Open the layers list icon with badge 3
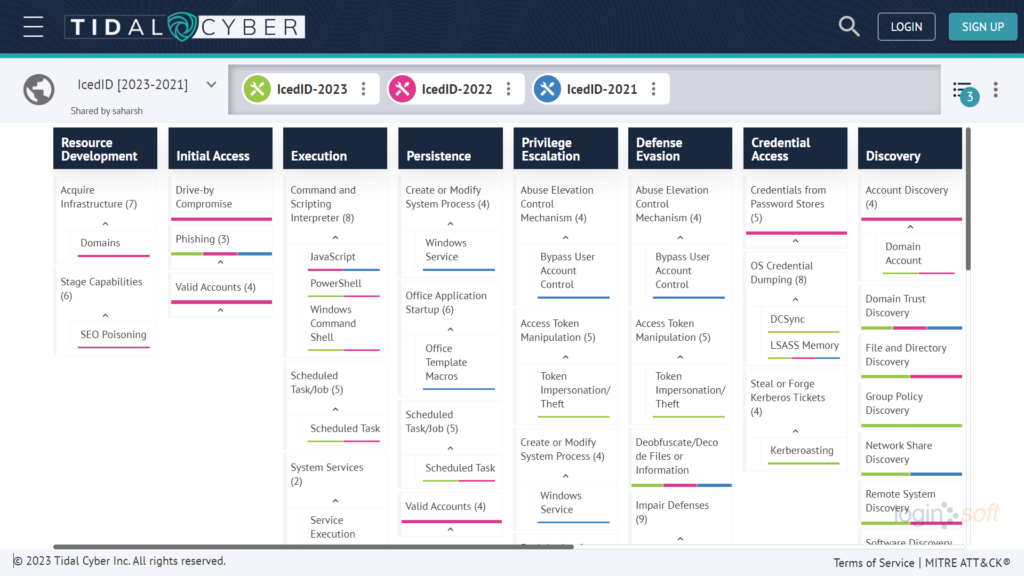The image size is (1024, 576). click(965, 92)
